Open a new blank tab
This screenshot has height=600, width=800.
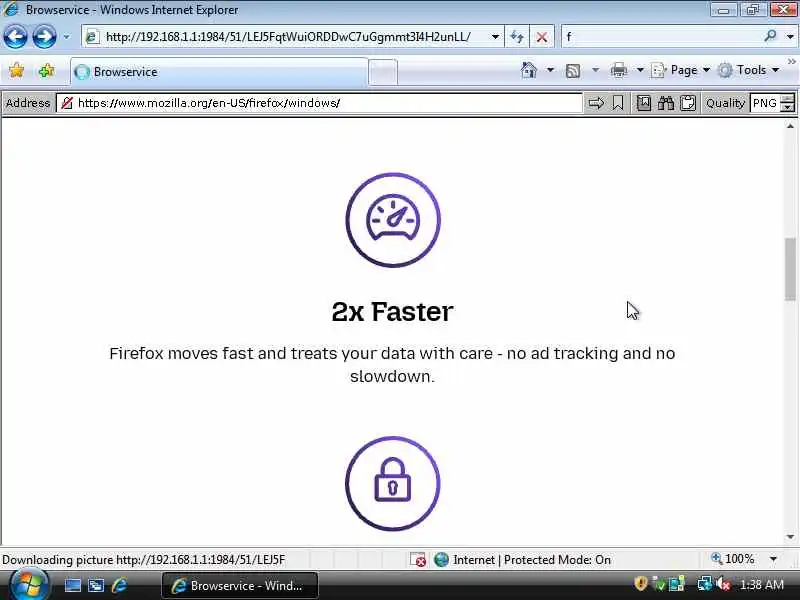coord(383,72)
